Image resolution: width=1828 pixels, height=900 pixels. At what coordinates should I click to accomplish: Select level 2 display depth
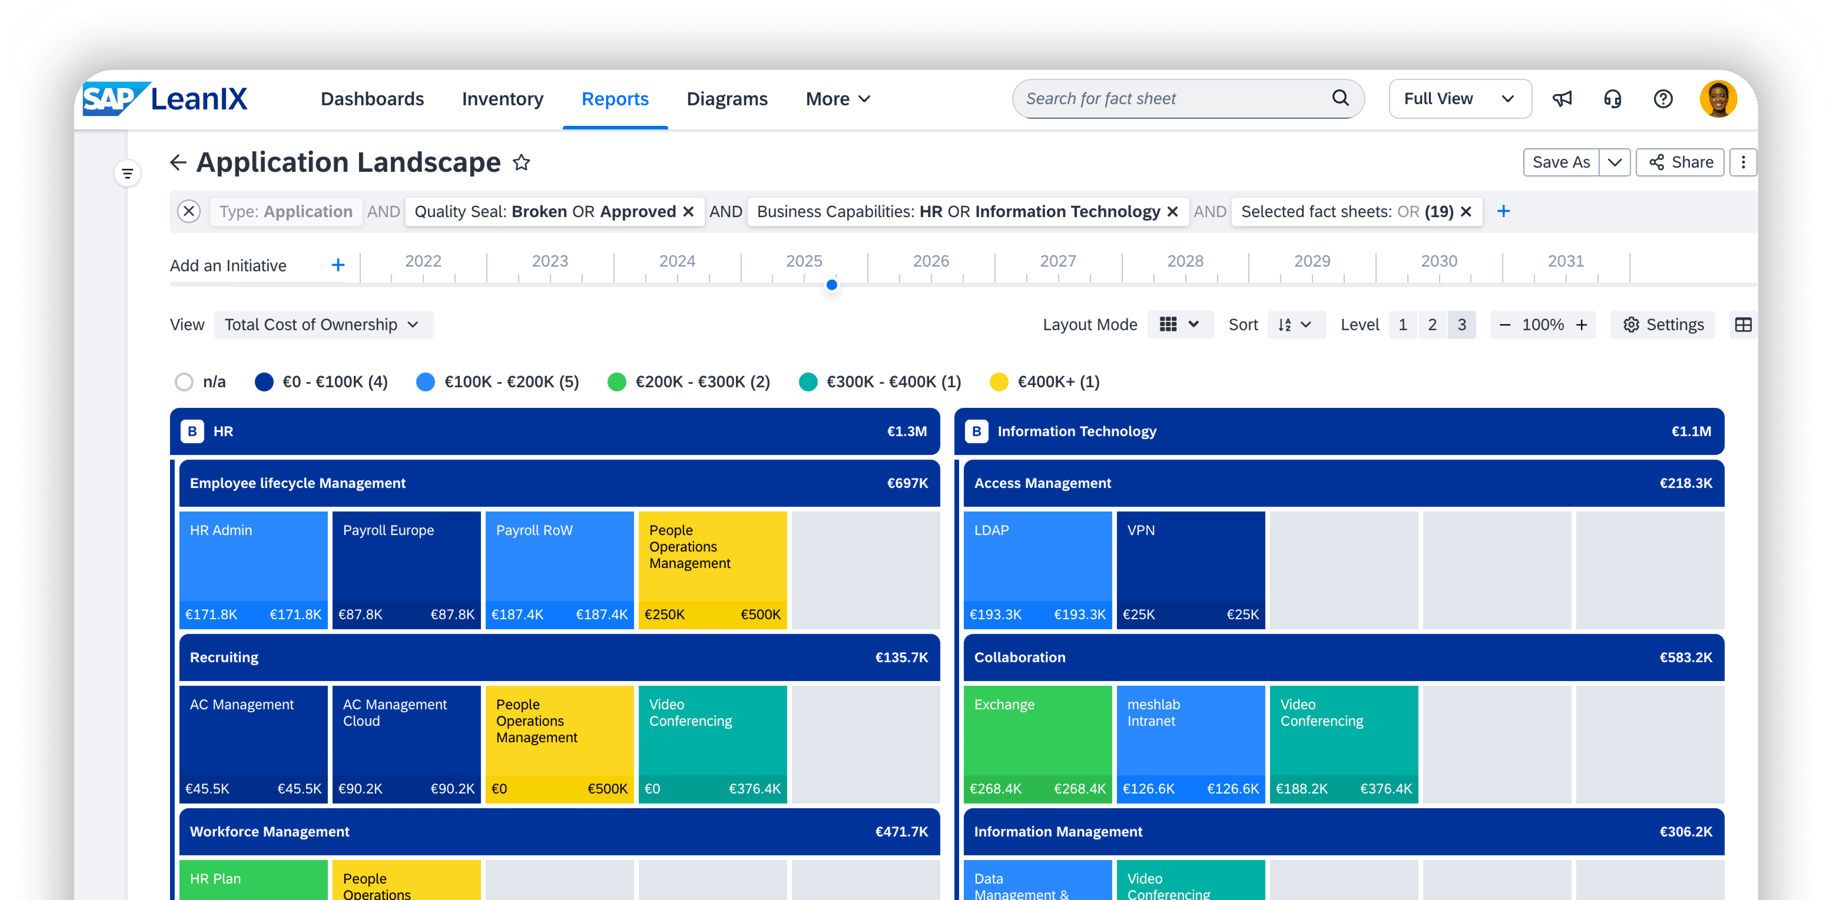pyautogui.click(x=1432, y=325)
